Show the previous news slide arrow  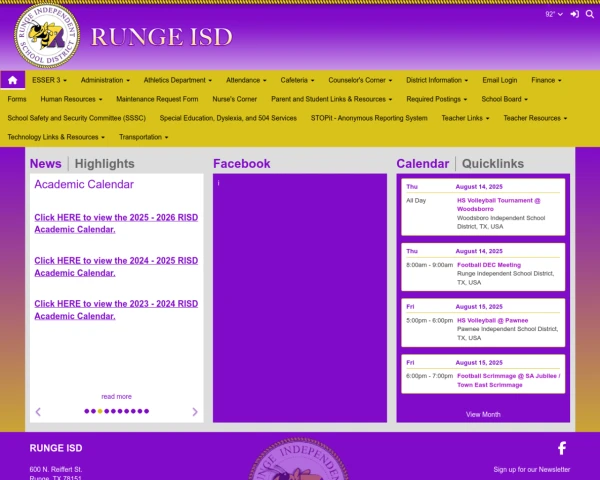pyautogui.click(x=38, y=412)
